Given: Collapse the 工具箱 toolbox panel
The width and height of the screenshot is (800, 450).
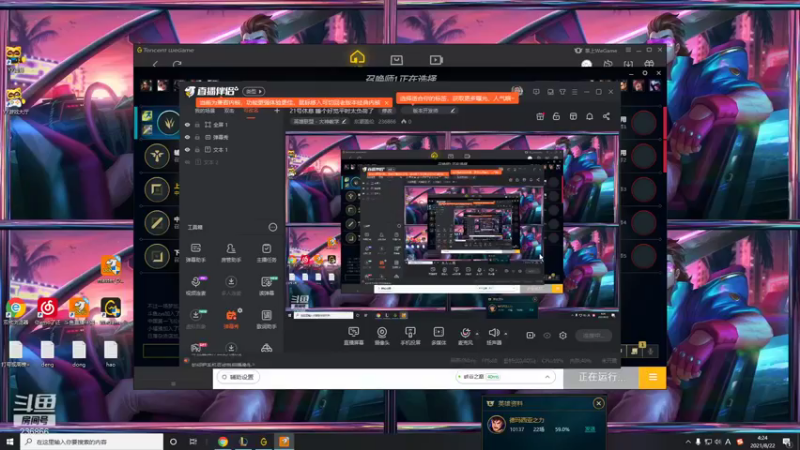Looking at the screenshot, I should (272, 227).
